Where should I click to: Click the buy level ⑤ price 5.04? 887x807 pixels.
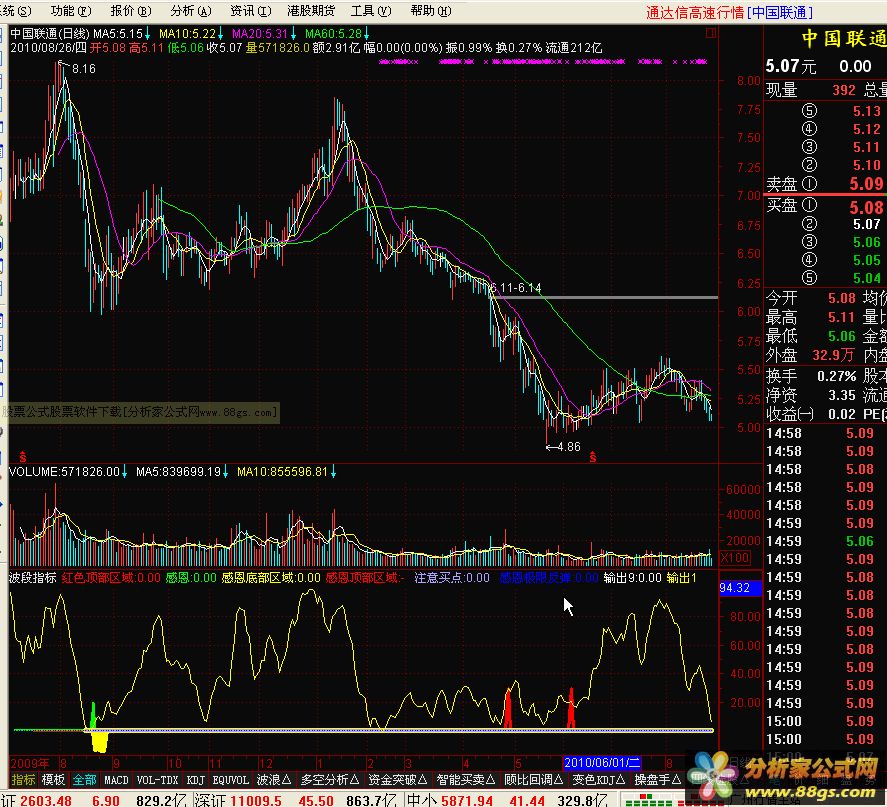[867, 278]
